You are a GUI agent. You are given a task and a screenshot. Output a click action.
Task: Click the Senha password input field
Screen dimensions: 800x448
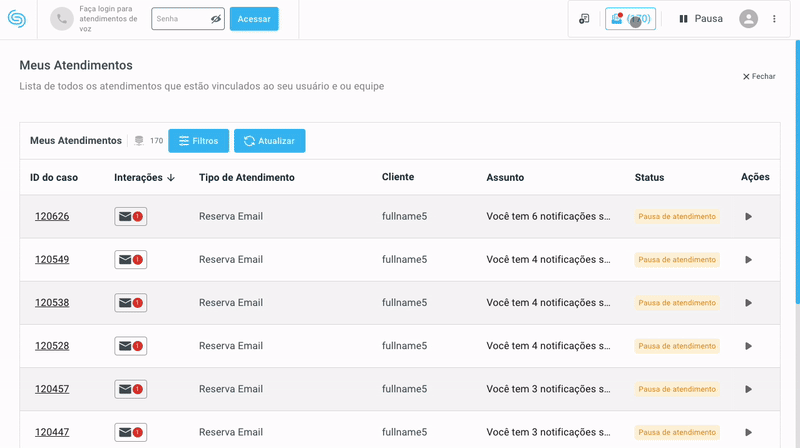(x=180, y=19)
